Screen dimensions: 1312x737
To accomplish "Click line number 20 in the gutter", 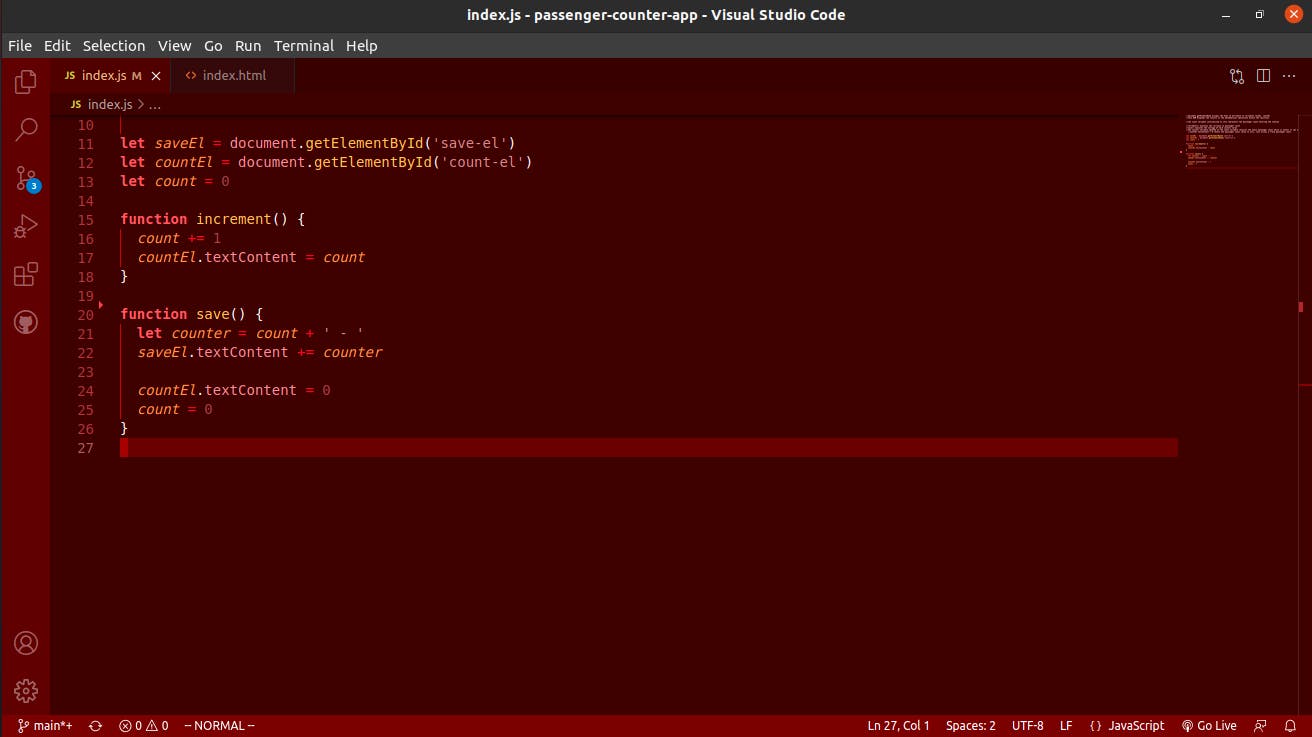I will 85,314.
